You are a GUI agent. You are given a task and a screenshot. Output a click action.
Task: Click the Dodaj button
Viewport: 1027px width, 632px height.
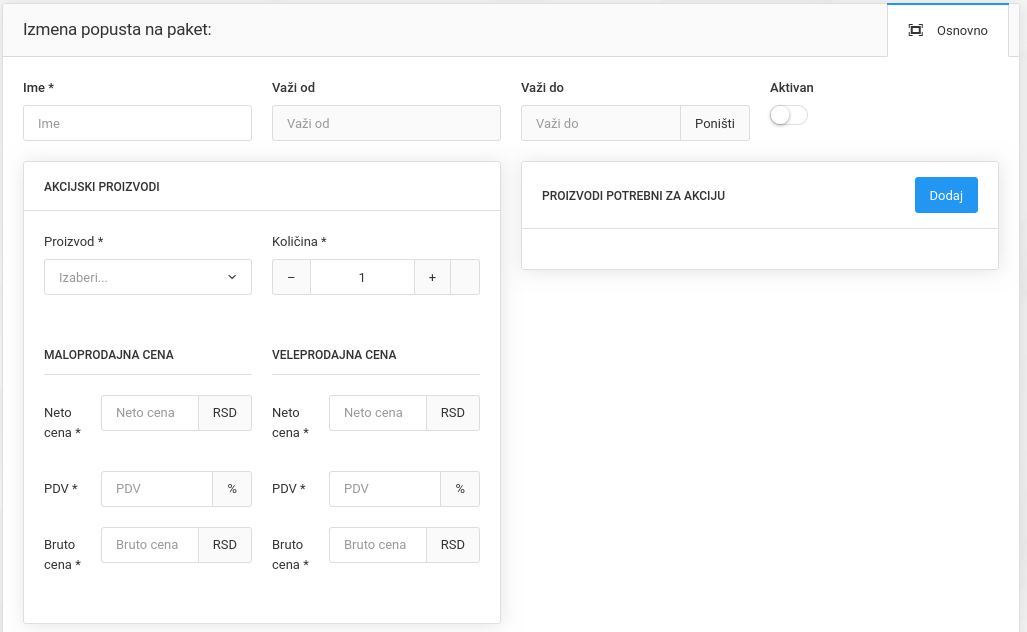945,195
